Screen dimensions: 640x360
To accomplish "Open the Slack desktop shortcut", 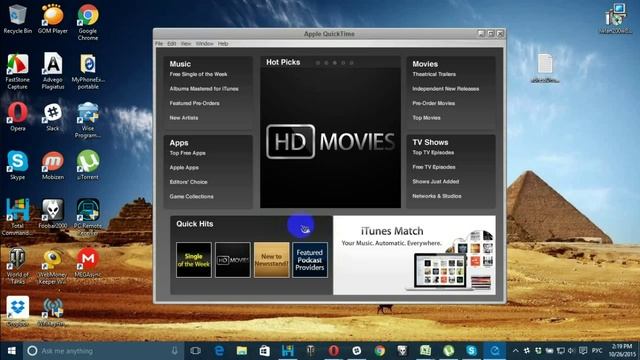I will (x=53, y=117).
